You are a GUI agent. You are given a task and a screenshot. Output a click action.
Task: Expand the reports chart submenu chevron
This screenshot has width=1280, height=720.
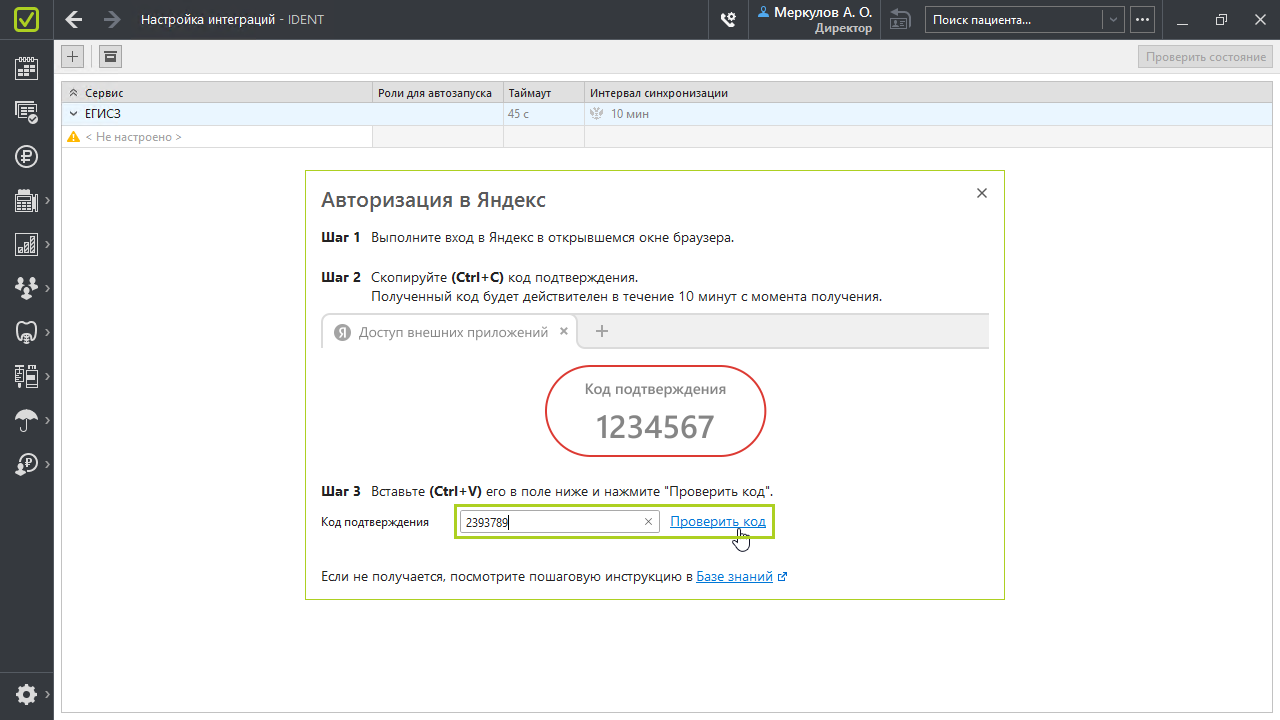(47, 244)
